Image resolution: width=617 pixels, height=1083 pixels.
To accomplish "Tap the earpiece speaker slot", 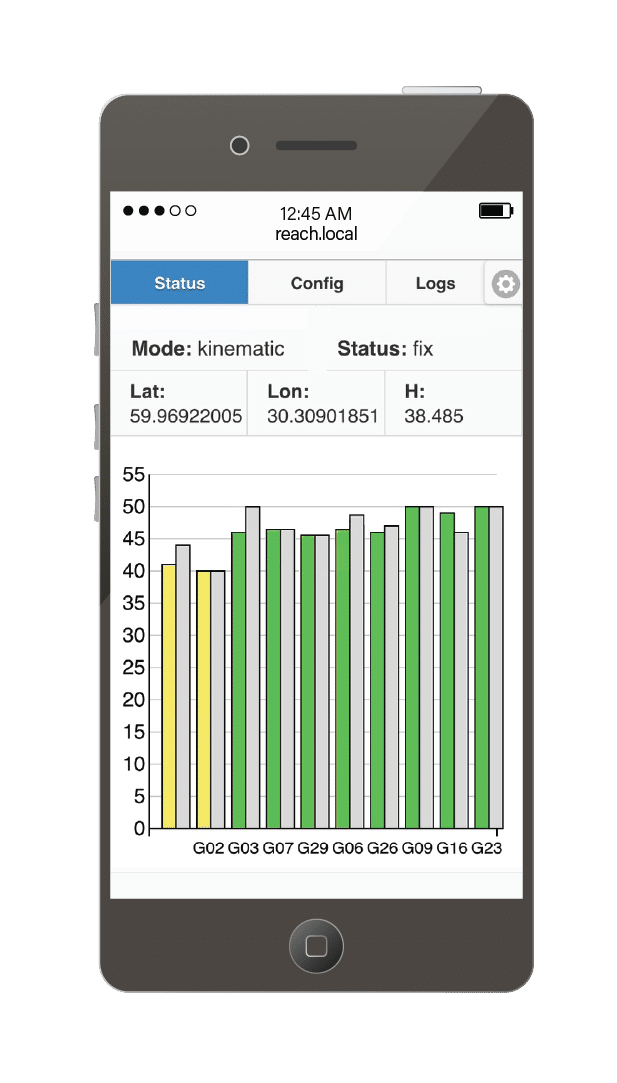I will (316, 146).
